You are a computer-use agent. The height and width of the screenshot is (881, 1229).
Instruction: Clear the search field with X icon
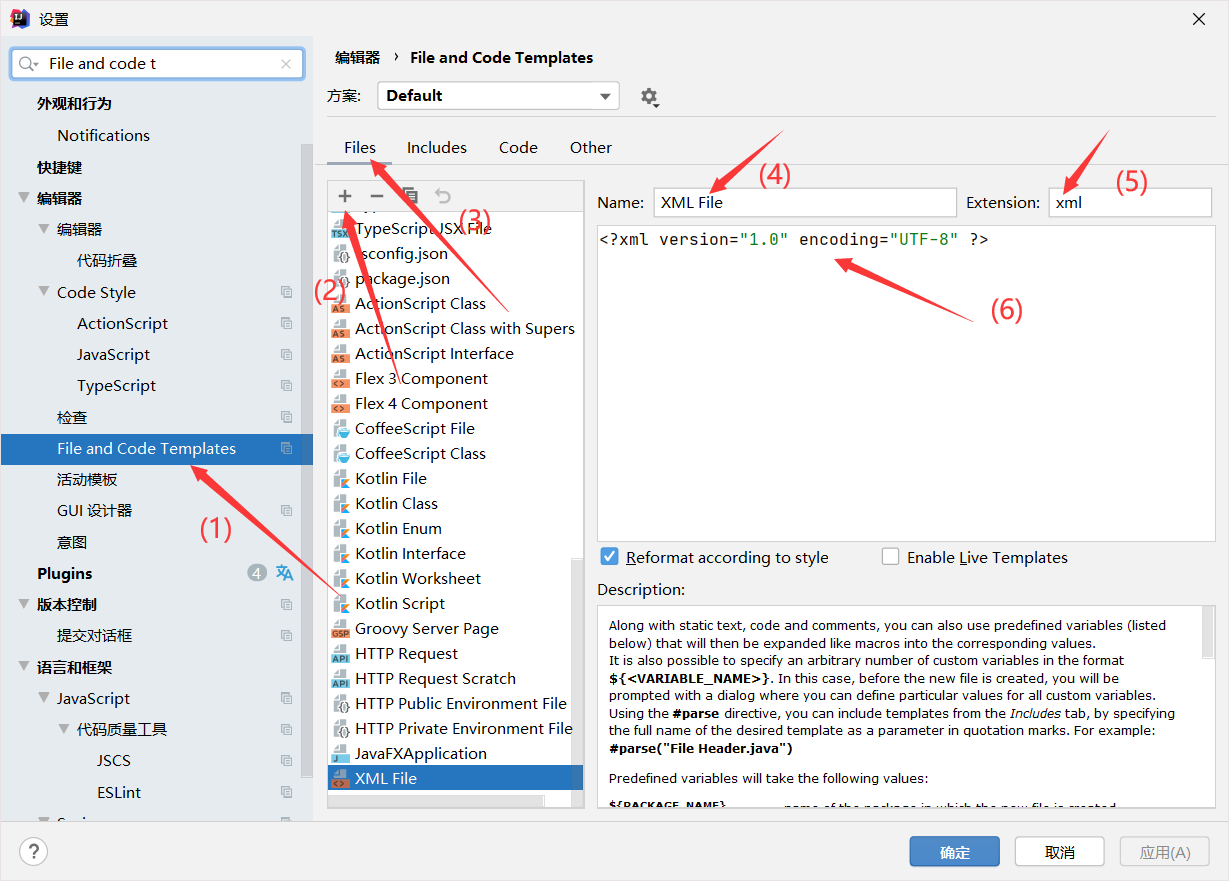[286, 63]
